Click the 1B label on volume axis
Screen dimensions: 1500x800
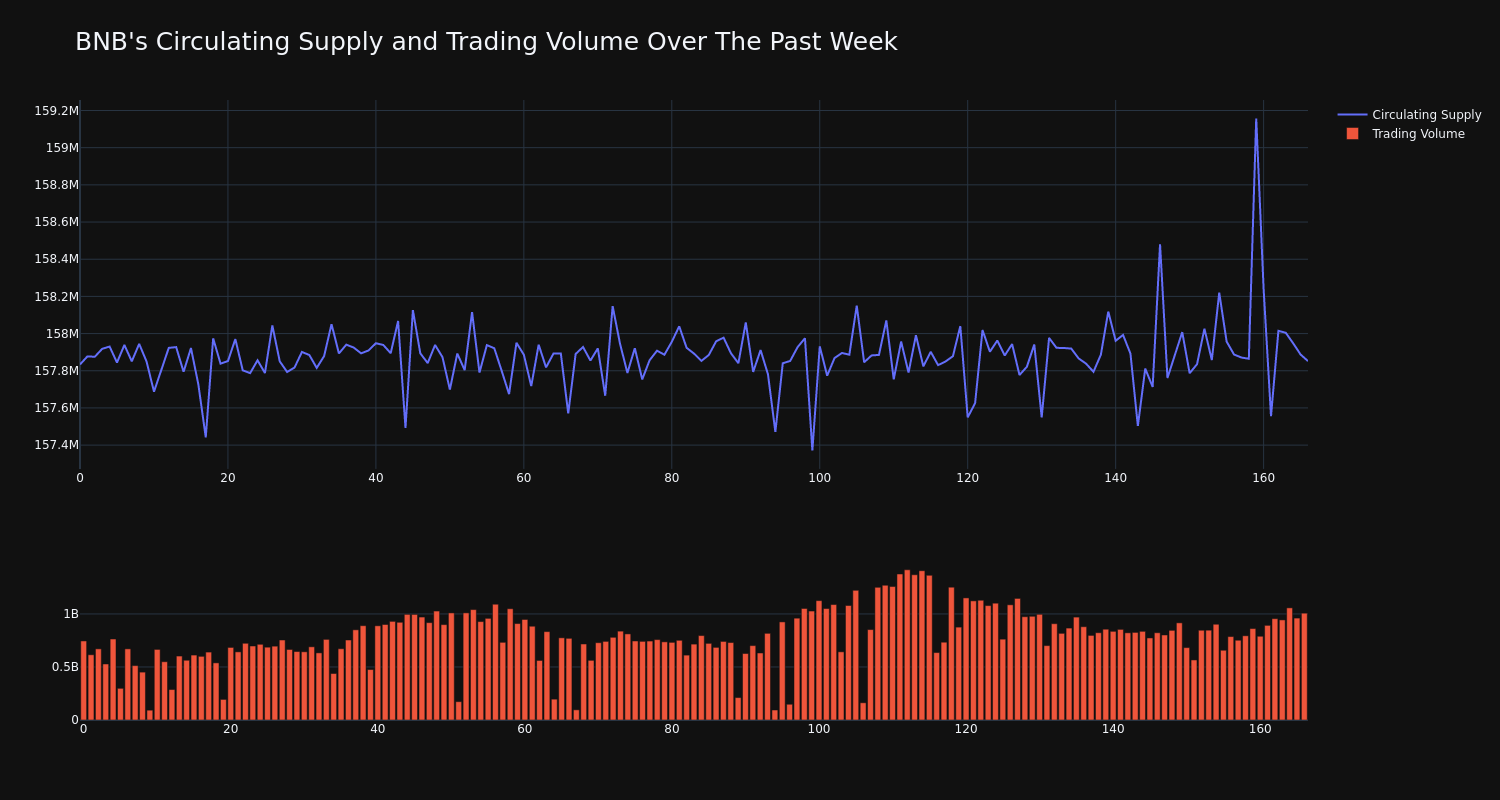pyautogui.click(x=71, y=614)
